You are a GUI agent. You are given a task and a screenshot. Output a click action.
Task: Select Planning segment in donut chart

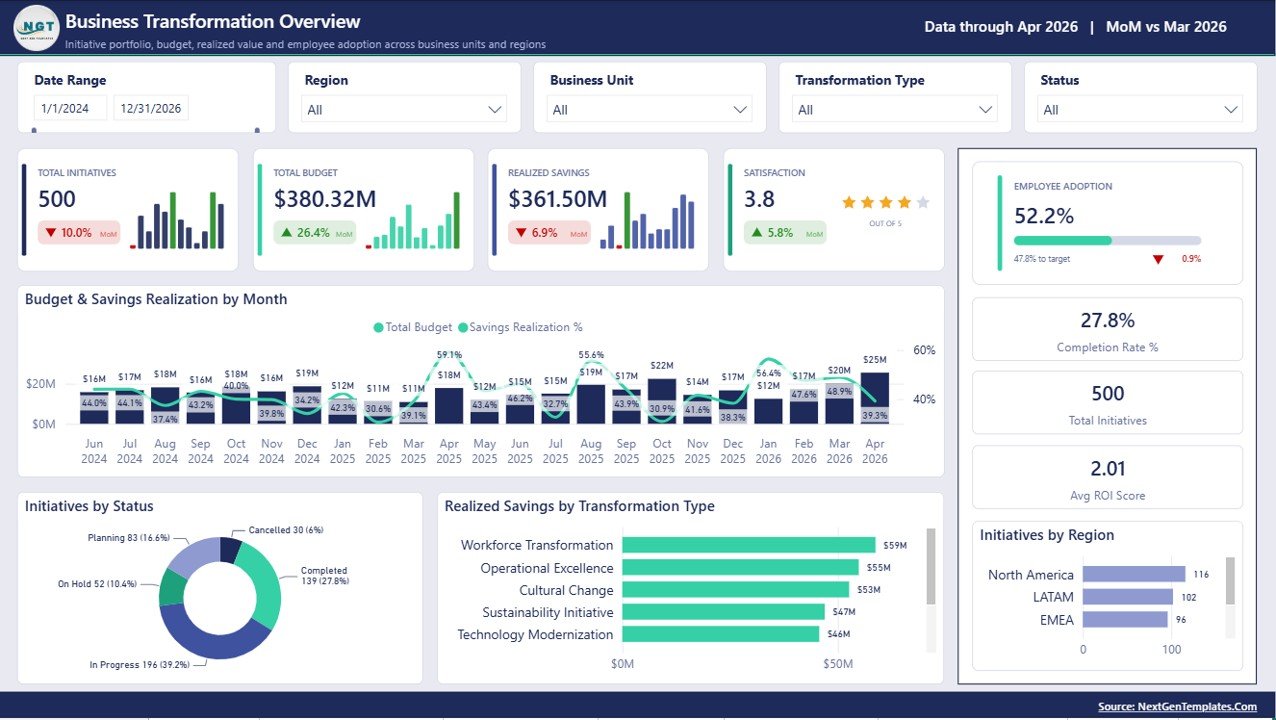tap(193, 556)
